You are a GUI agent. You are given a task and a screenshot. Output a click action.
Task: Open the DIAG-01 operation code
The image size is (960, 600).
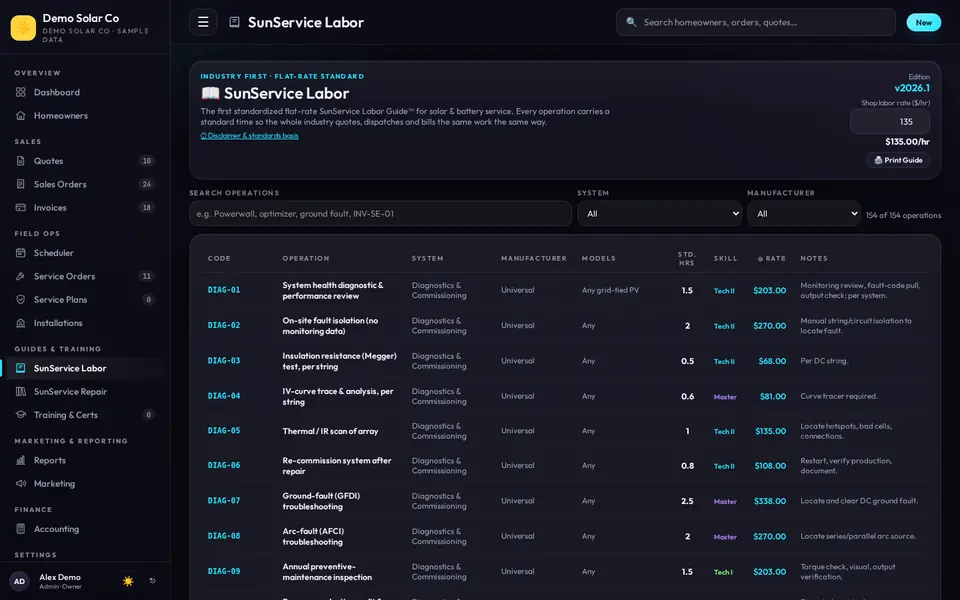click(x=223, y=290)
